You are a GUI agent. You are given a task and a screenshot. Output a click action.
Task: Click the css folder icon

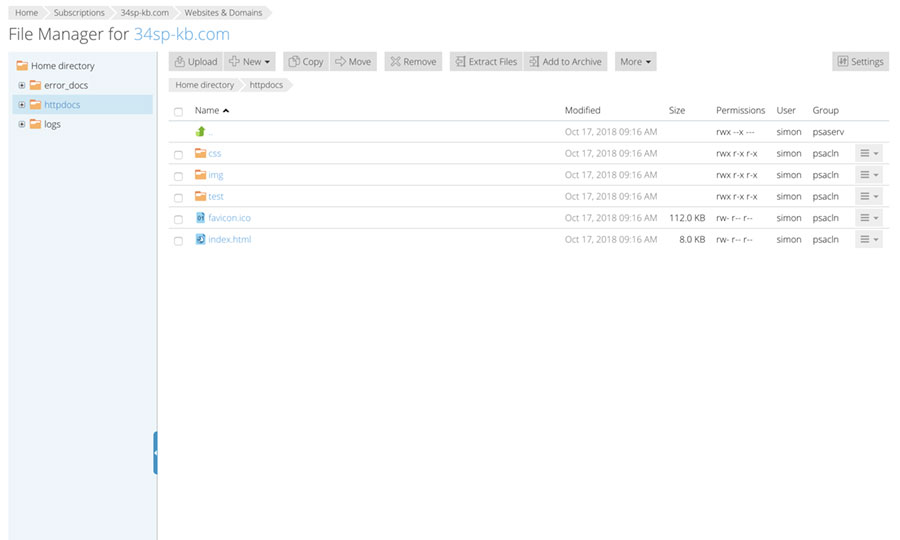200,153
